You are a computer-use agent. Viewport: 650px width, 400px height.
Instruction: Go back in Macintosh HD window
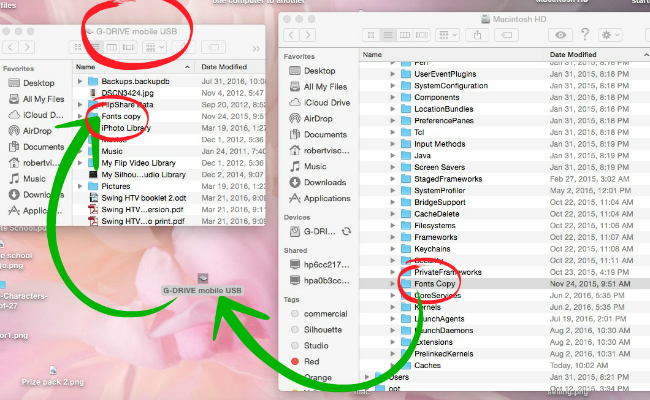coord(291,35)
